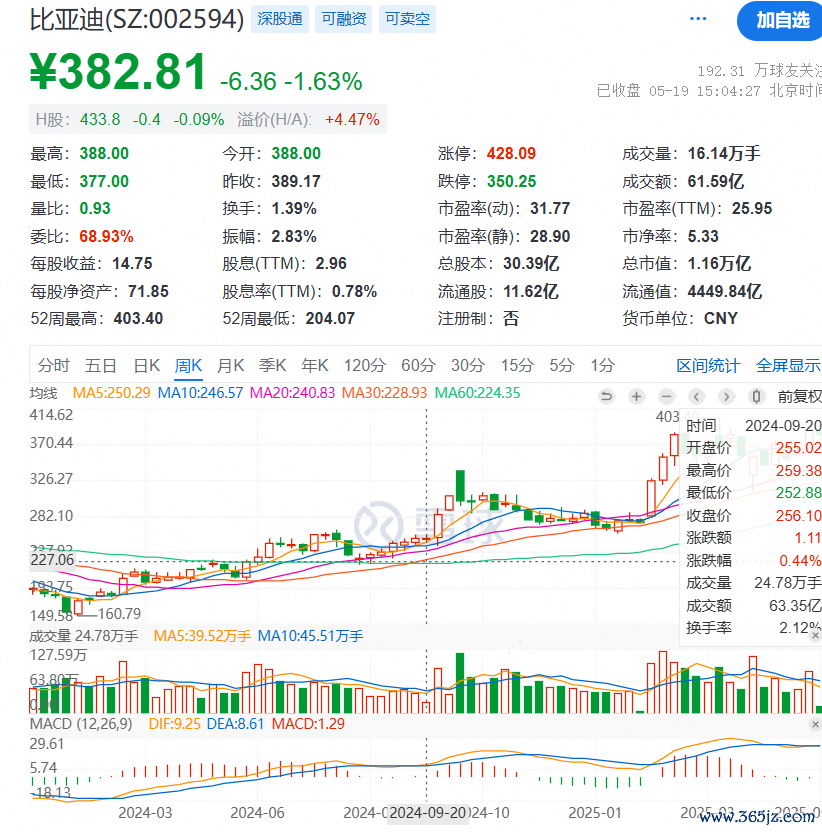Click the MA30:228.93 moving average label
Viewport: 822px width, 832px height.
[384, 393]
